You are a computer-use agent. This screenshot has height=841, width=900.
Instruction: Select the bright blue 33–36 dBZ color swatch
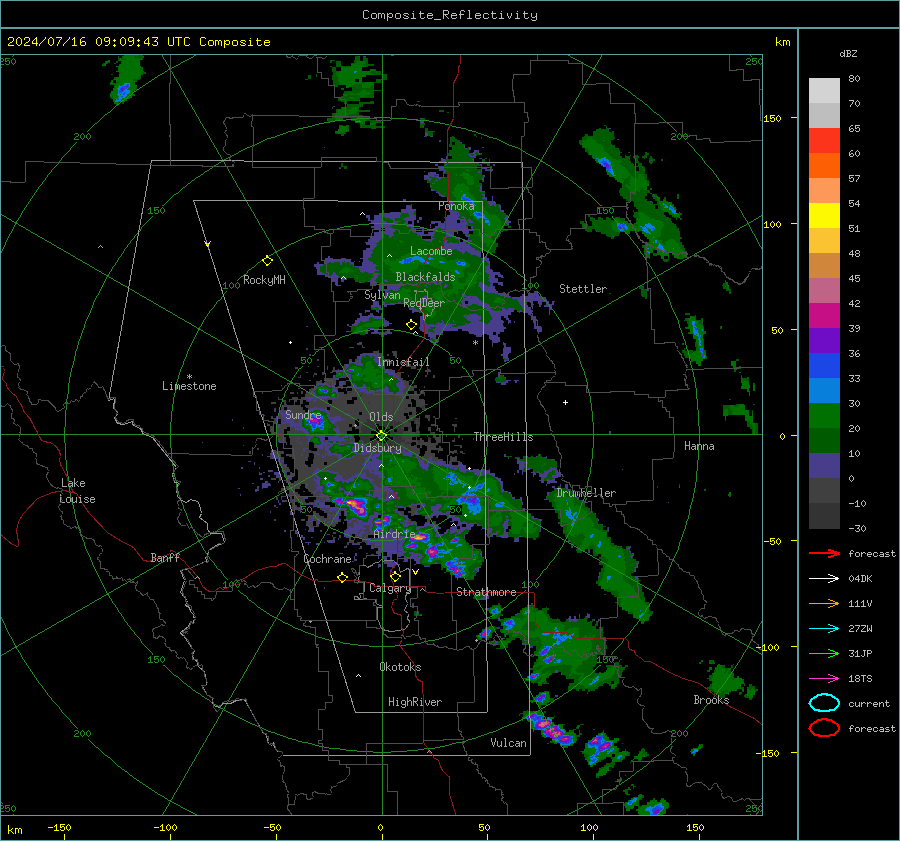(x=824, y=366)
